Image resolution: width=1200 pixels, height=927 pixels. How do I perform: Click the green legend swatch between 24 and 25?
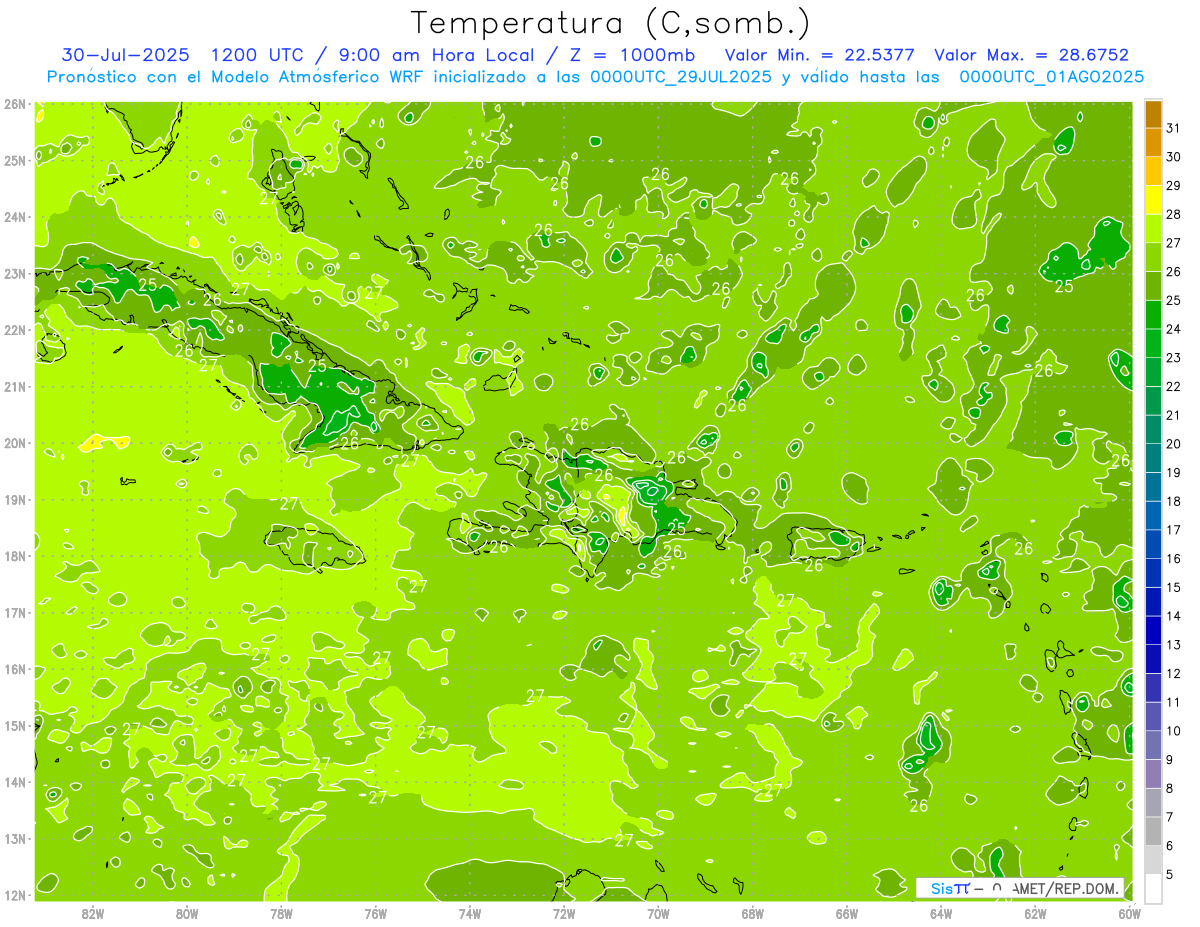pyautogui.click(x=1153, y=314)
